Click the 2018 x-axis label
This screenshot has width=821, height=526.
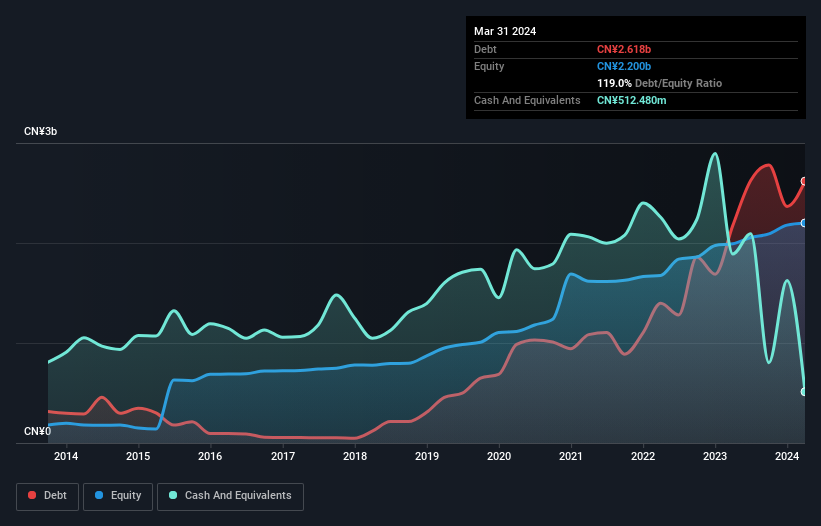(x=355, y=456)
